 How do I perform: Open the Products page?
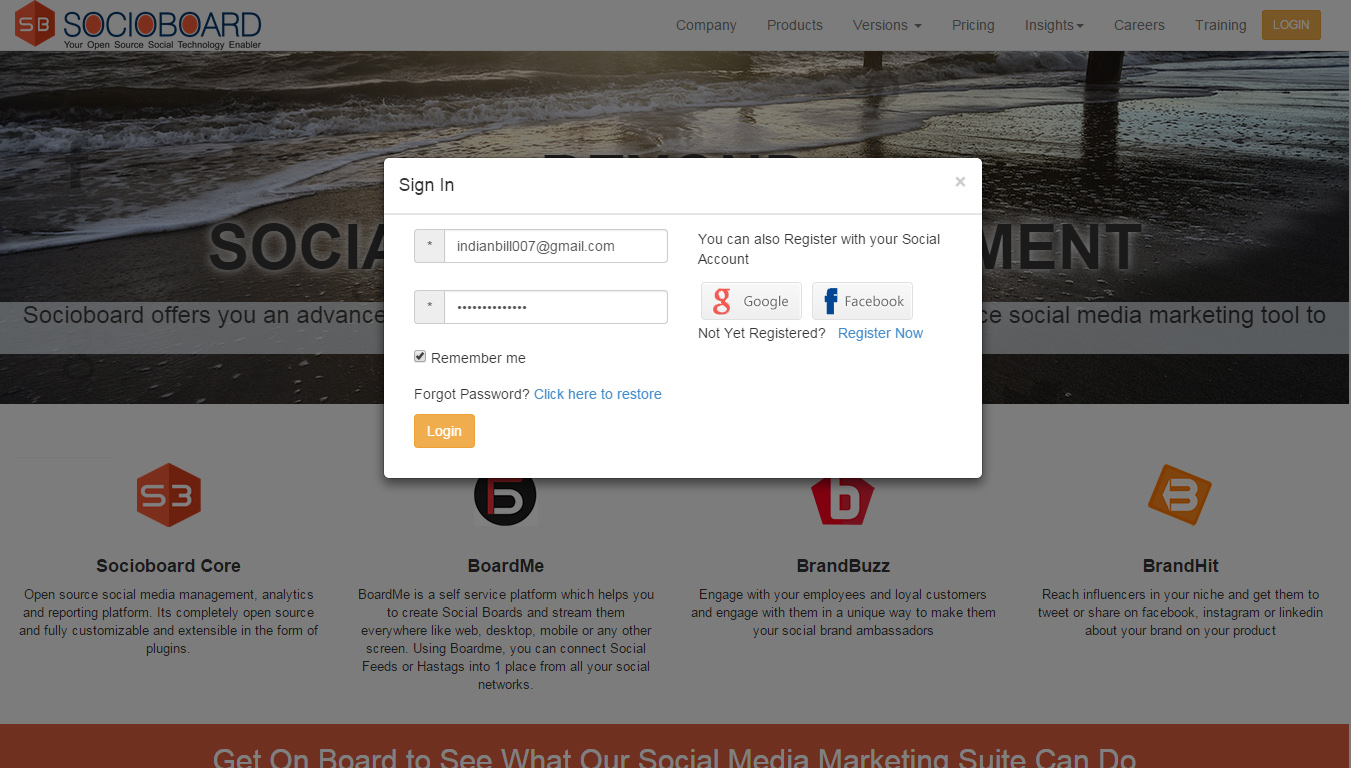(x=795, y=25)
